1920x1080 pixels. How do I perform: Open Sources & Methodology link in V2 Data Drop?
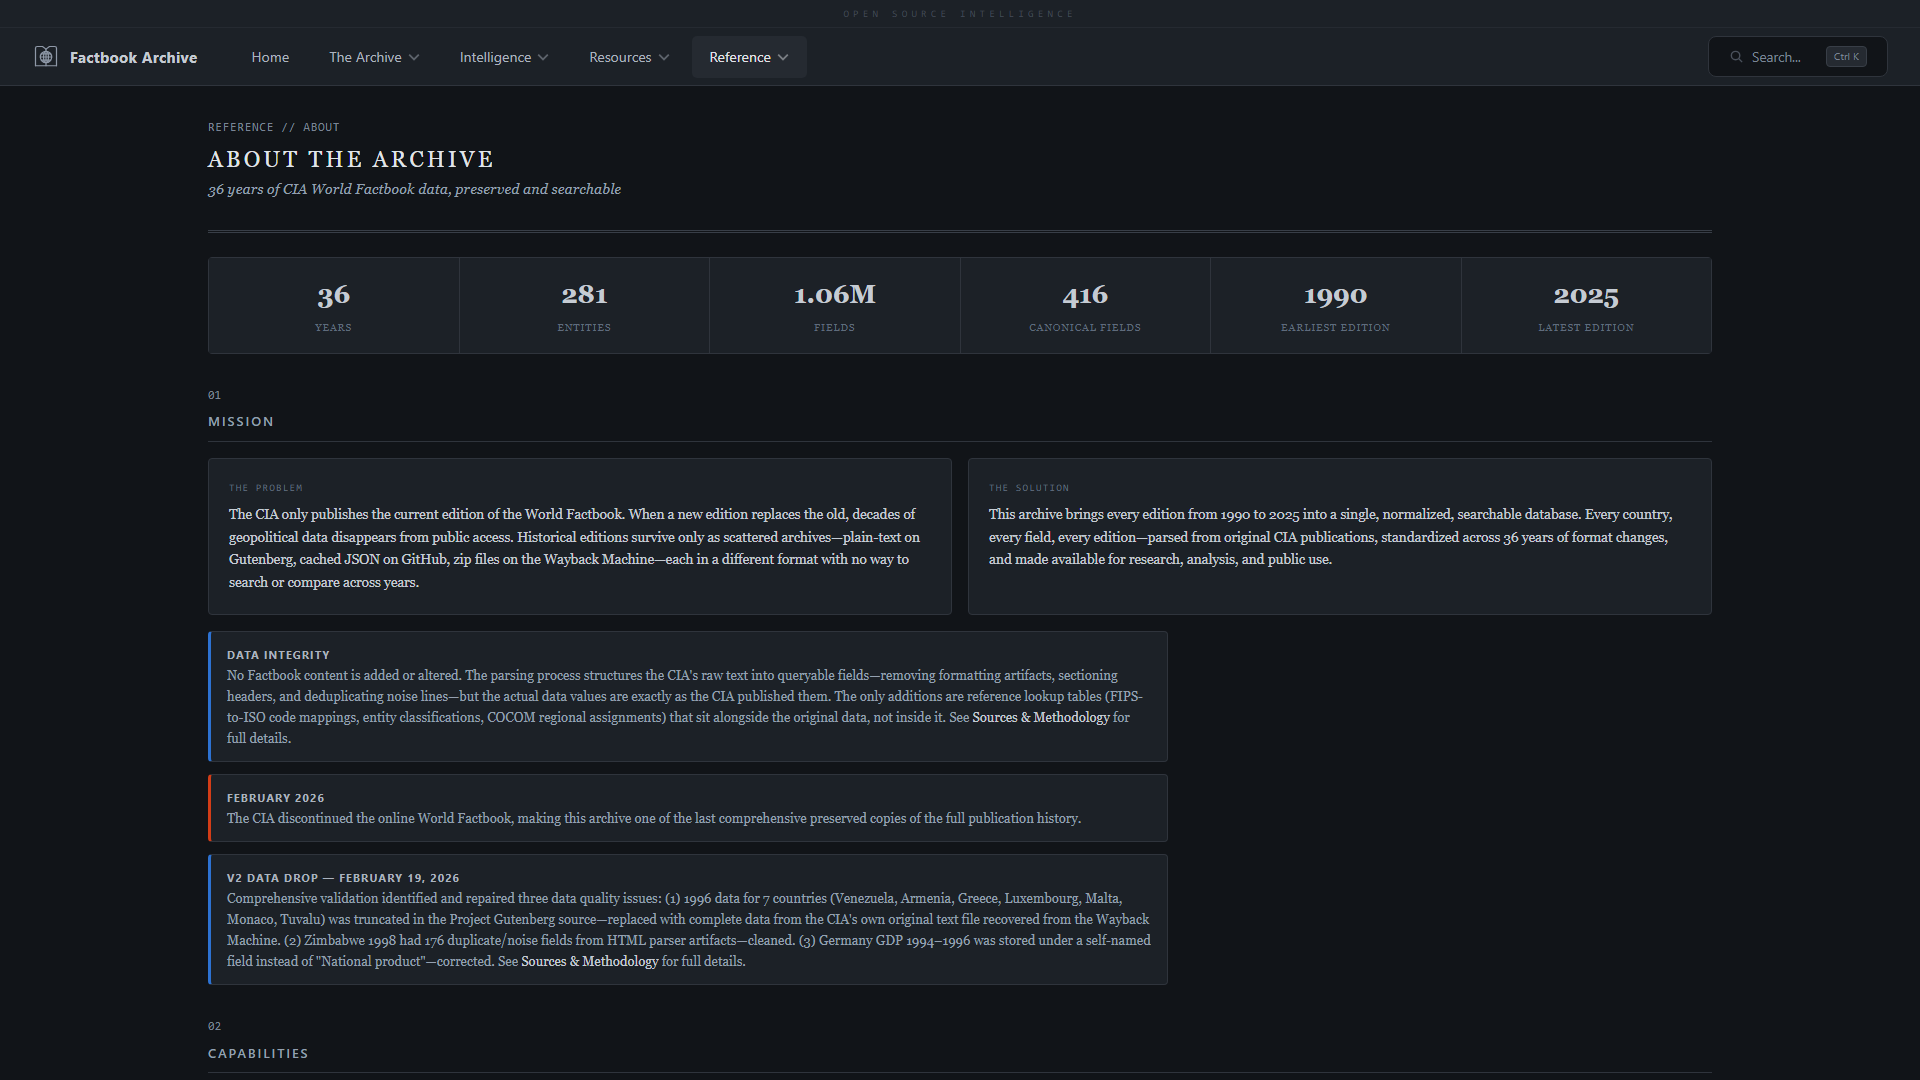click(x=589, y=961)
